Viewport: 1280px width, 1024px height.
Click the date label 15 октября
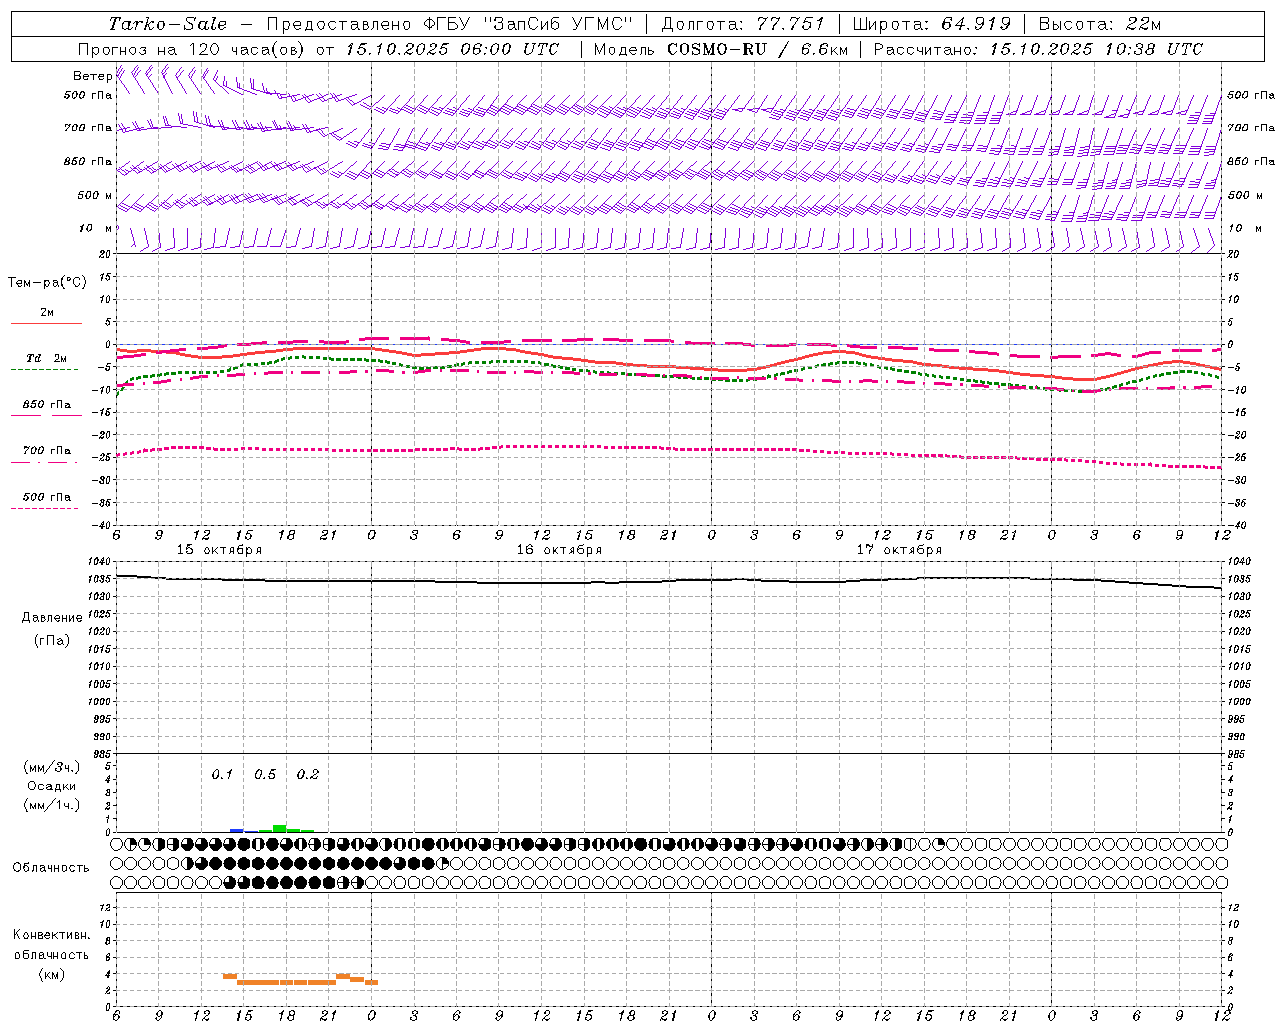point(219,550)
